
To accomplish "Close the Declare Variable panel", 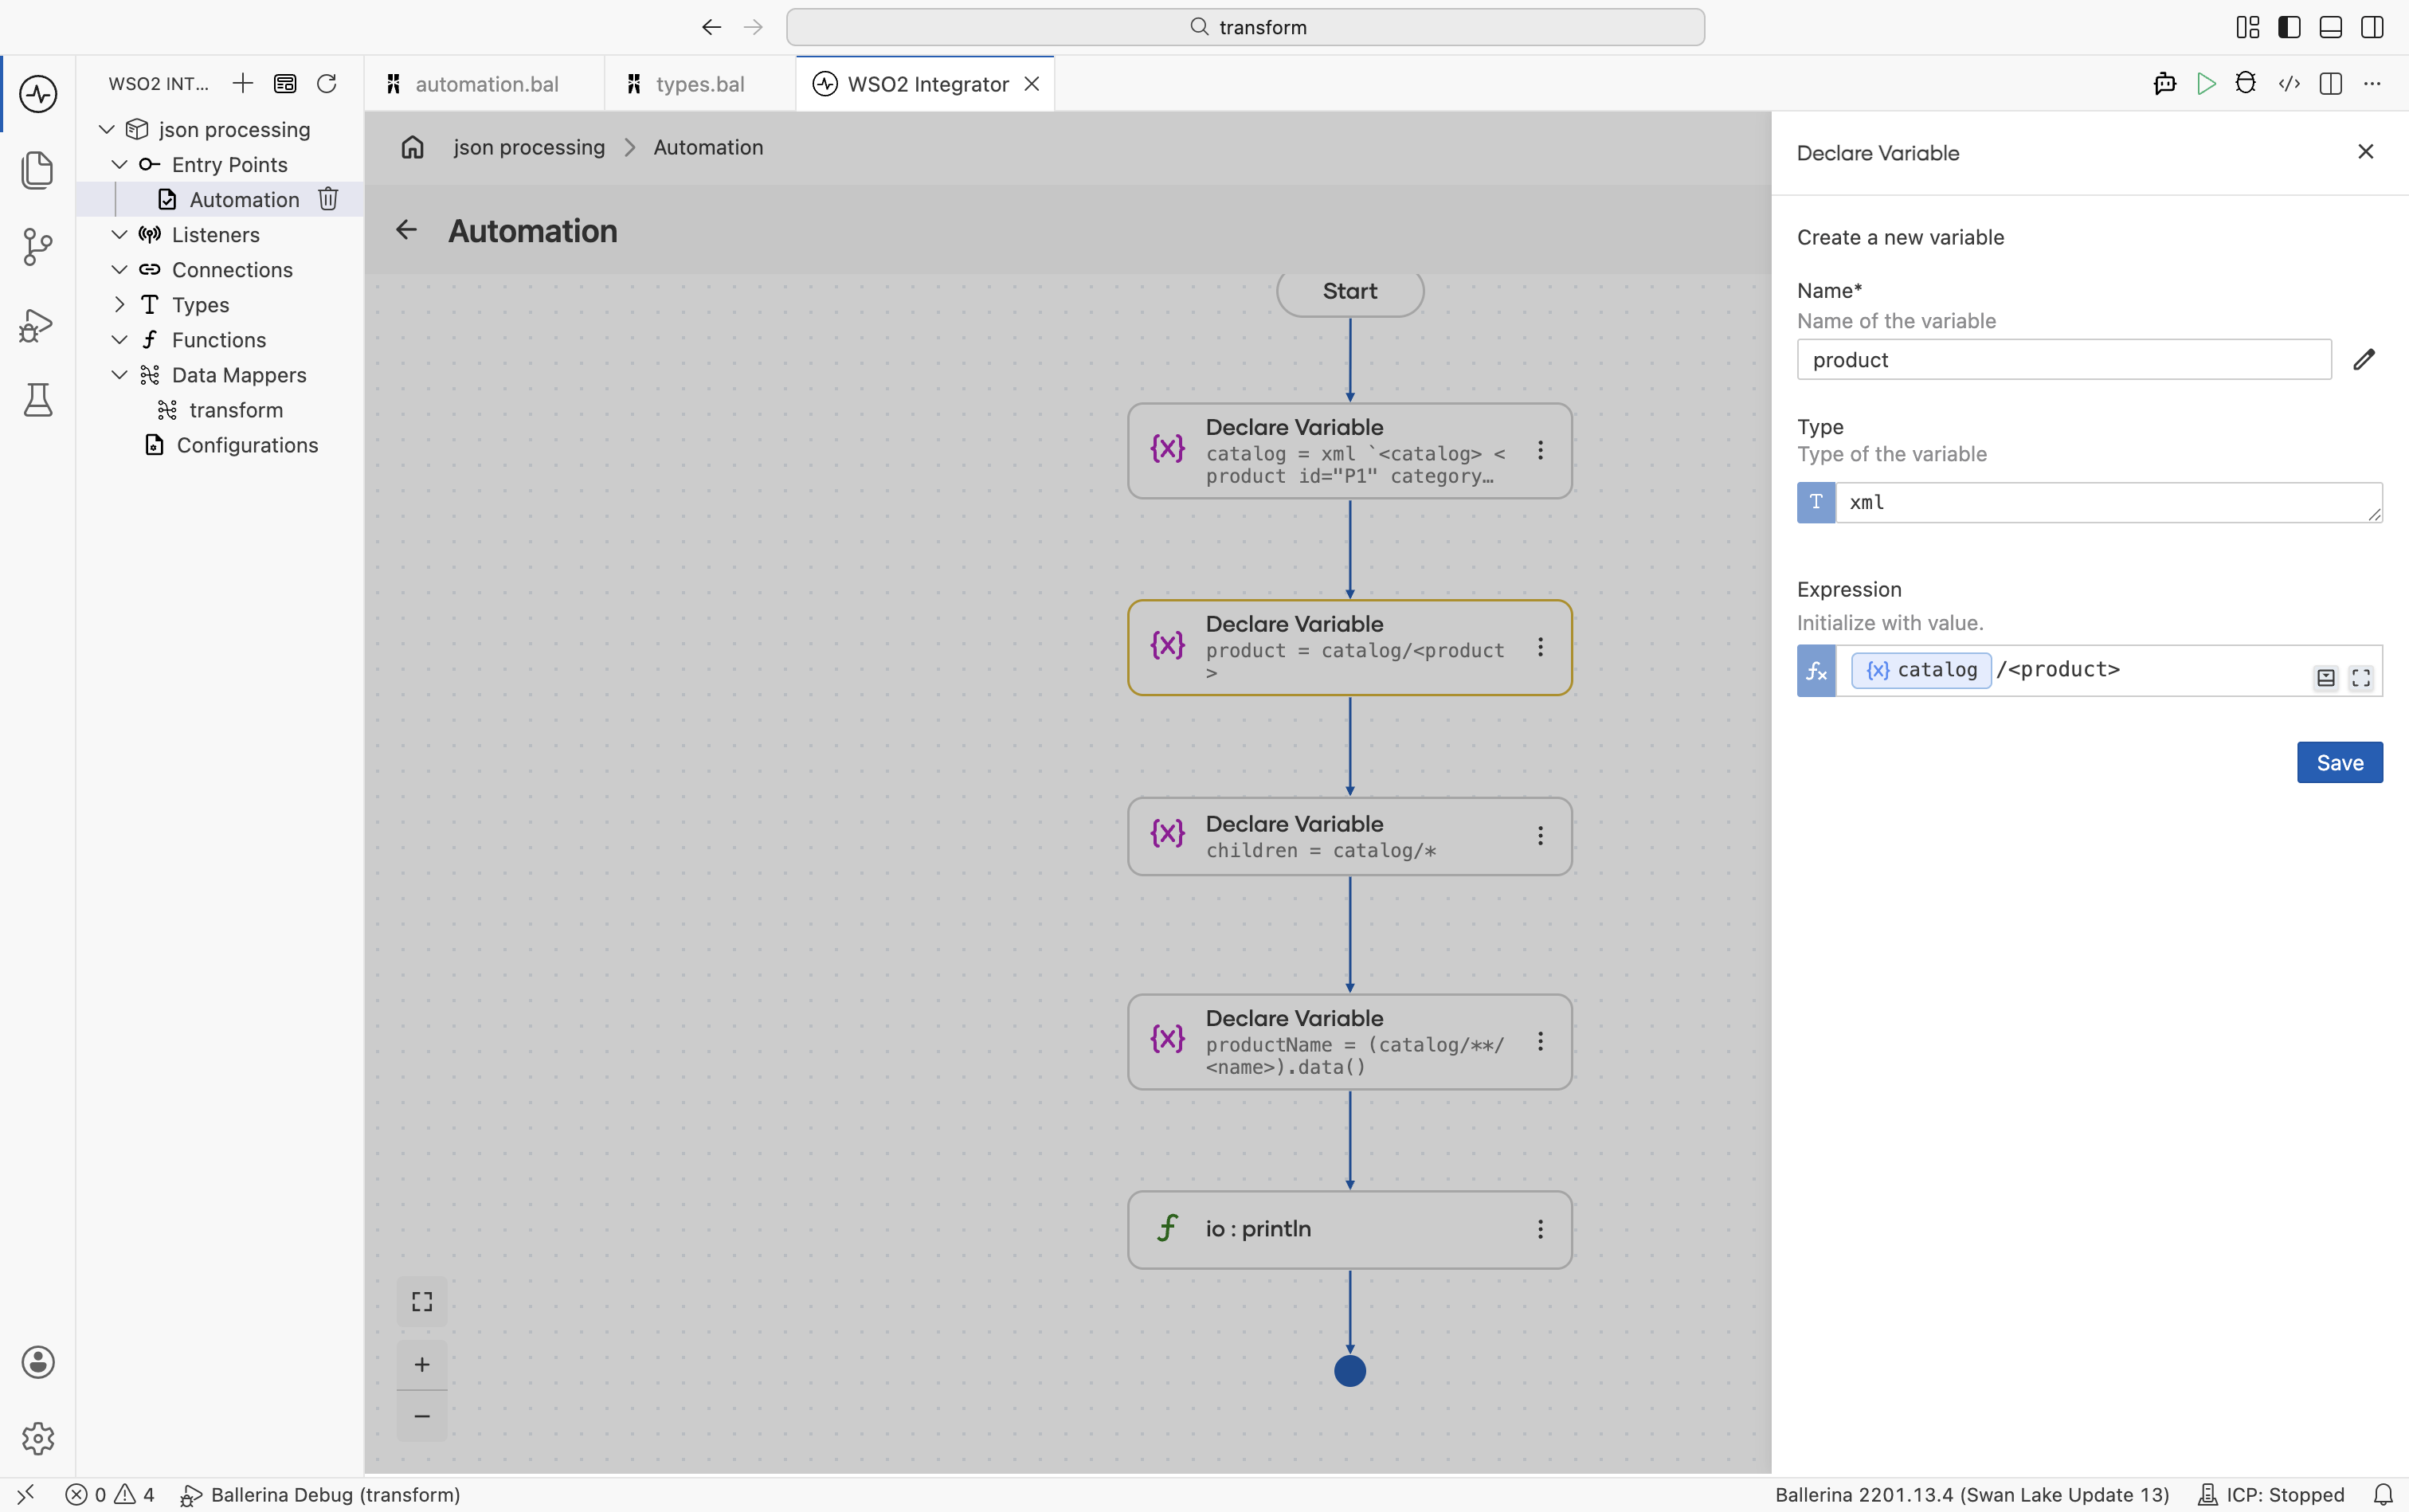I will click(2366, 152).
